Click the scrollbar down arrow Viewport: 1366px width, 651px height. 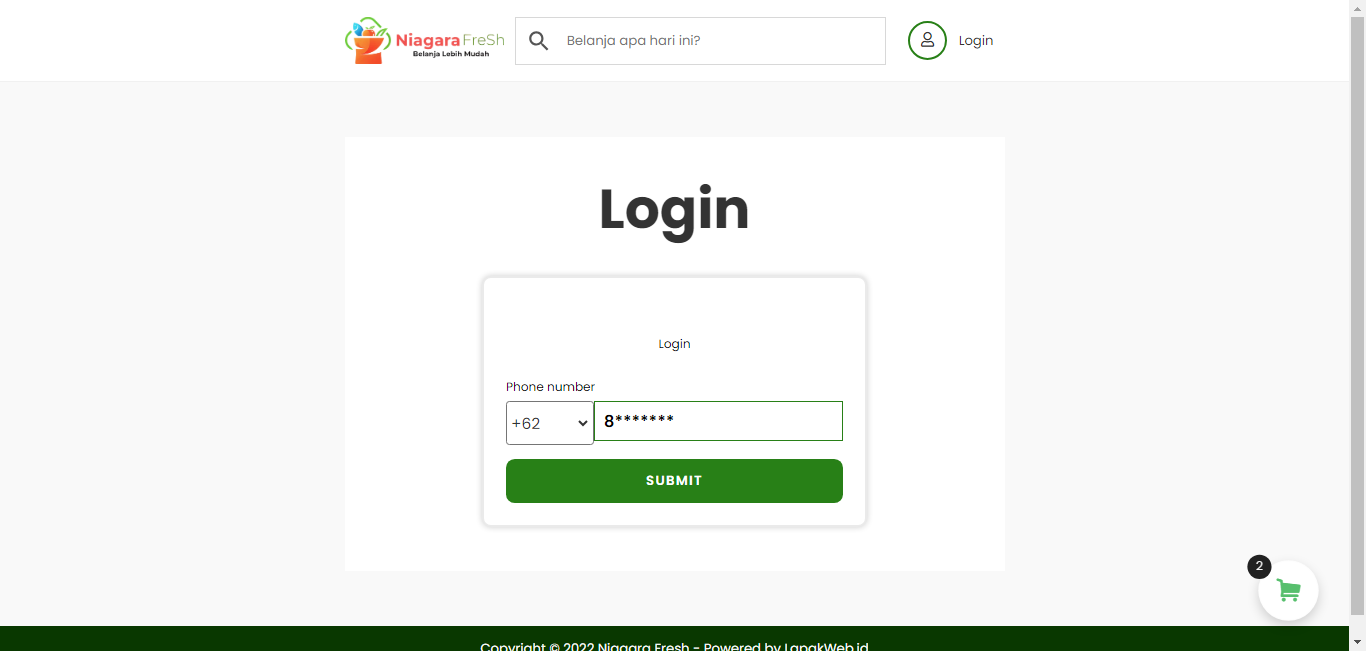(x=1357, y=642)
